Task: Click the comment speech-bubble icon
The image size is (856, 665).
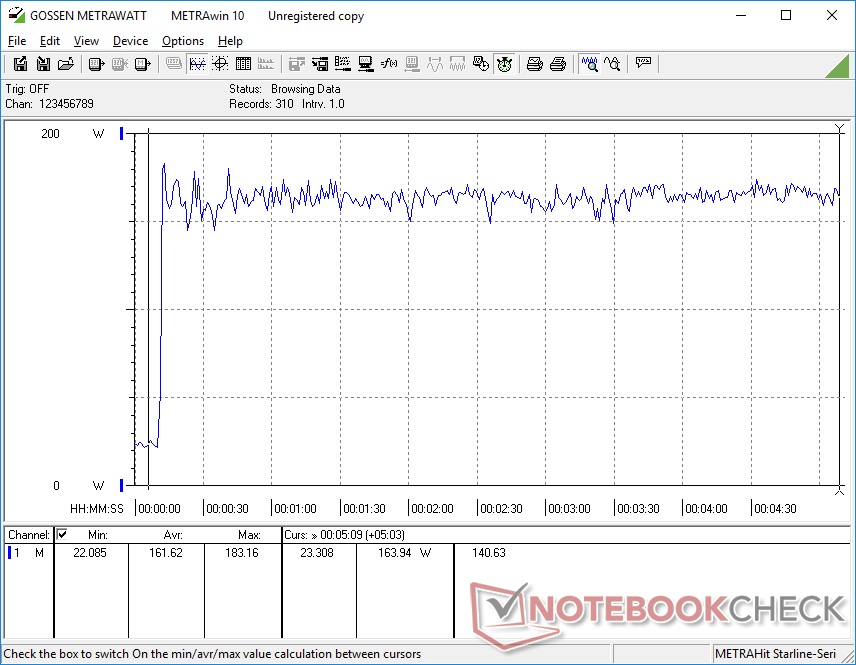Action: point(643,63)
